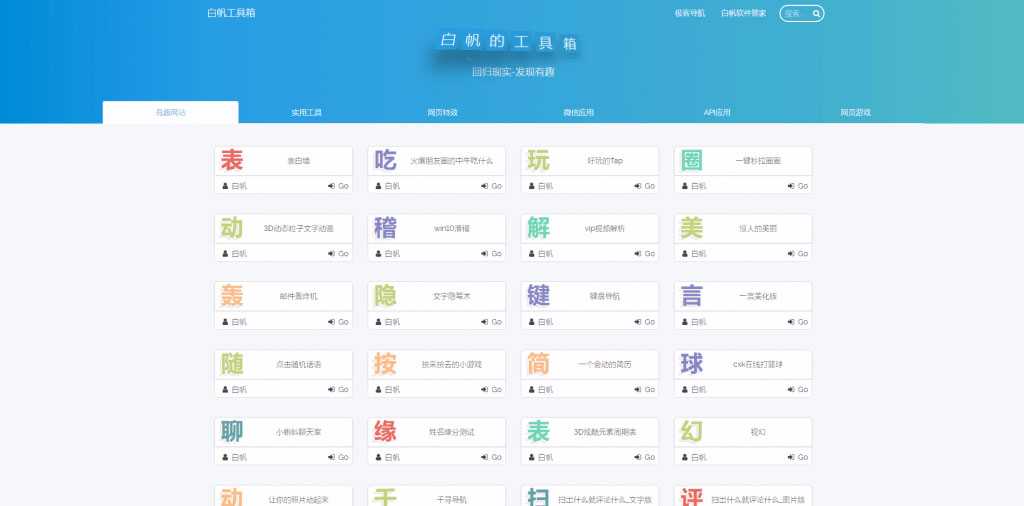The image size is (1024, 506).
Task: Click the "3D炫酷元素周期表" card title
Action: coord(605,432)
